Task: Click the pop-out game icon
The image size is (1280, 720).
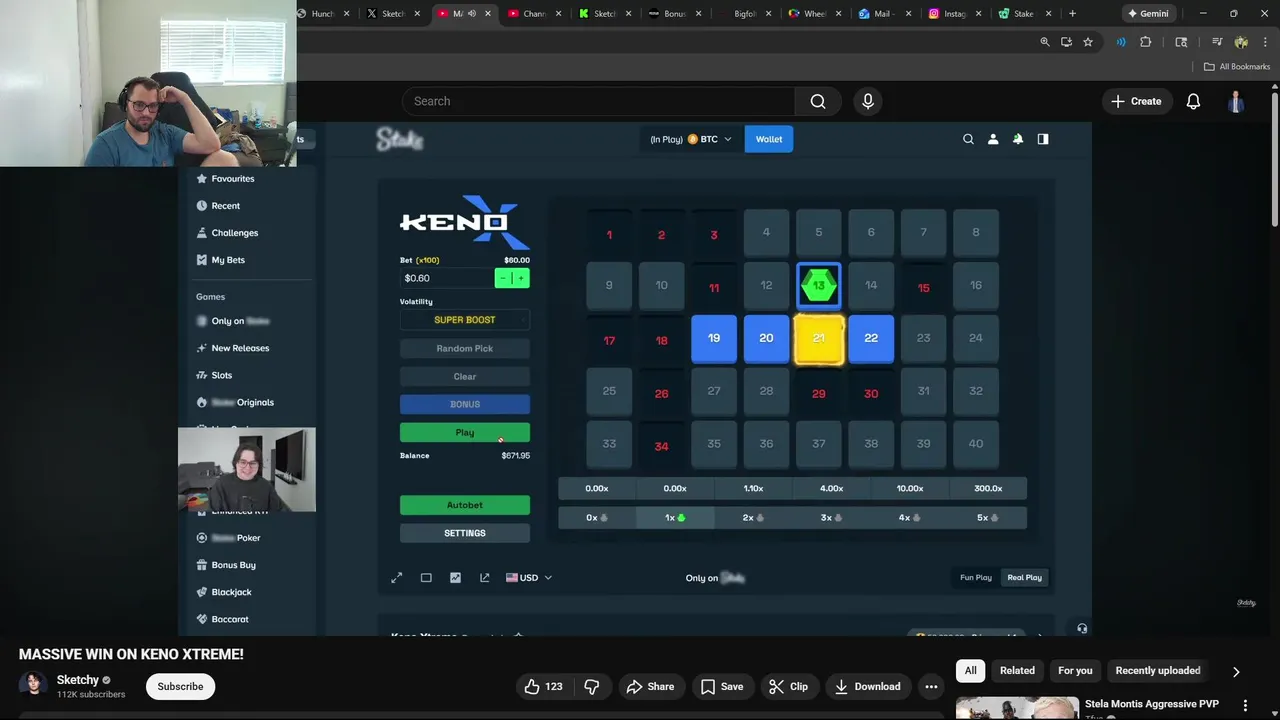Action: point(485,577)
